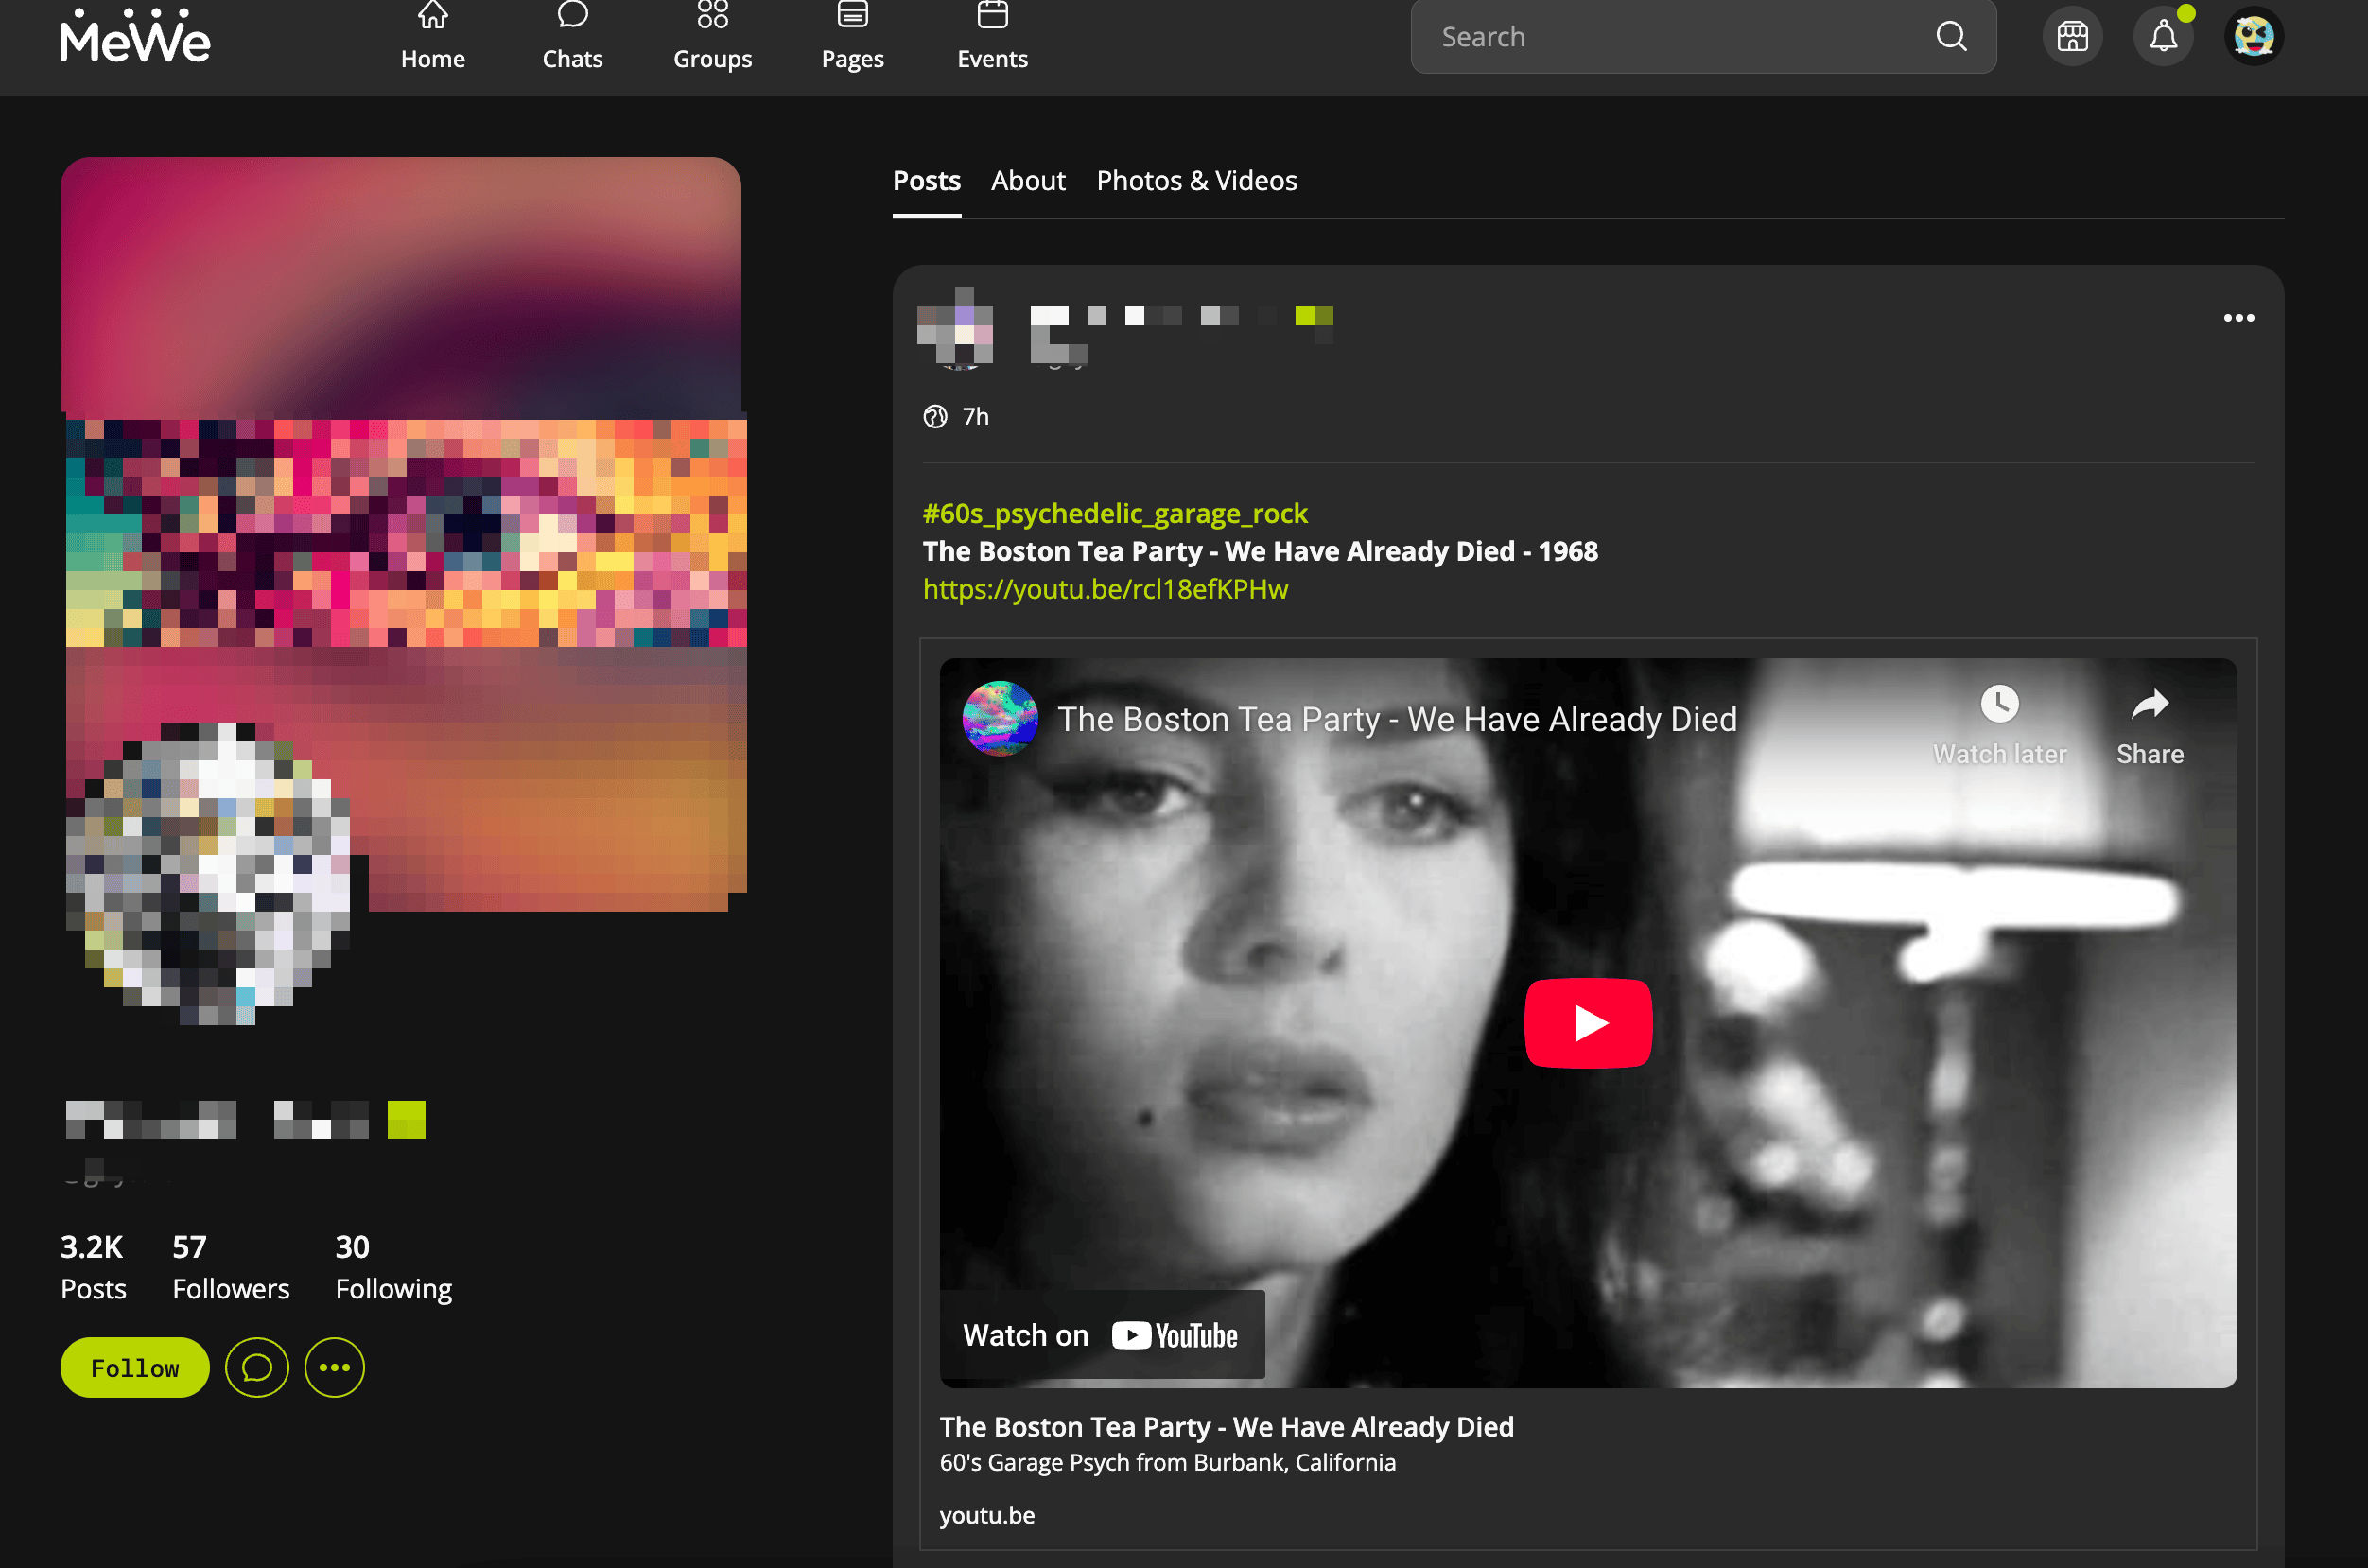This screenshot has height=1568, width=2368.
Task: Open the notifications bell
Action: coord(2163,37)
